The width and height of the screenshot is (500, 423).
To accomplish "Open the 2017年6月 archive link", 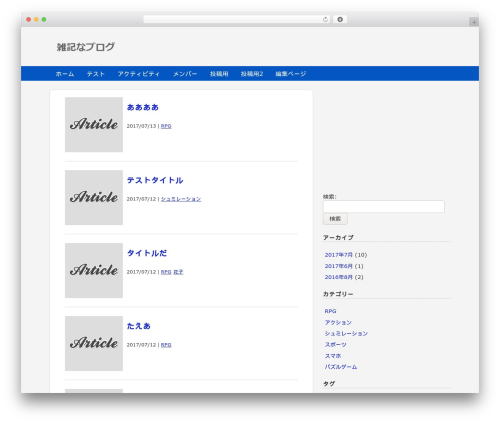I will pos(339,266).
